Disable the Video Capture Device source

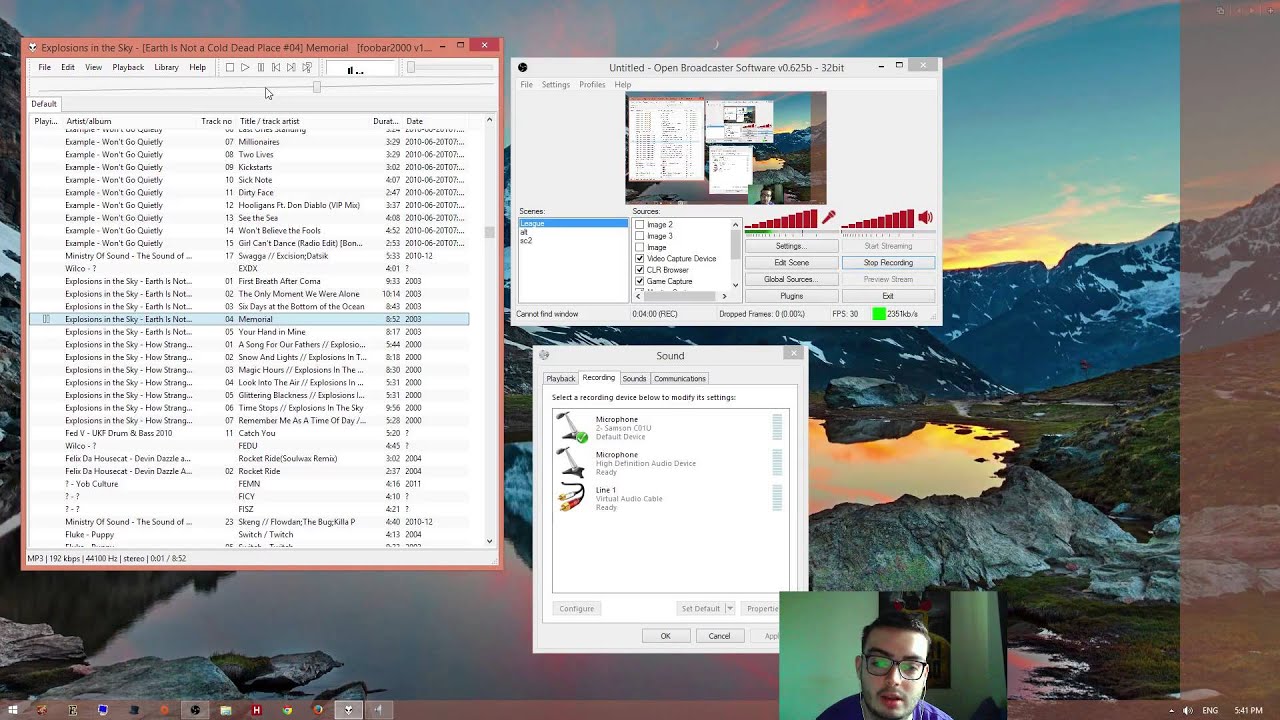pos(640,259)
